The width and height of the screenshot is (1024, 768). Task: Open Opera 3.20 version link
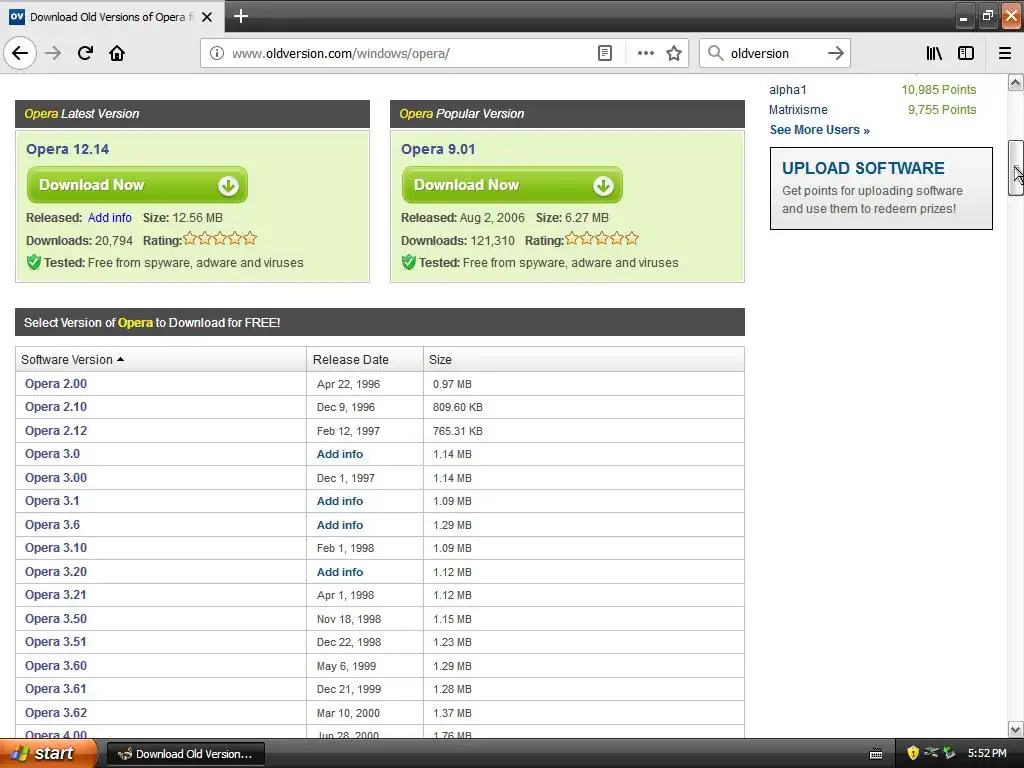(x=56, y=571)
